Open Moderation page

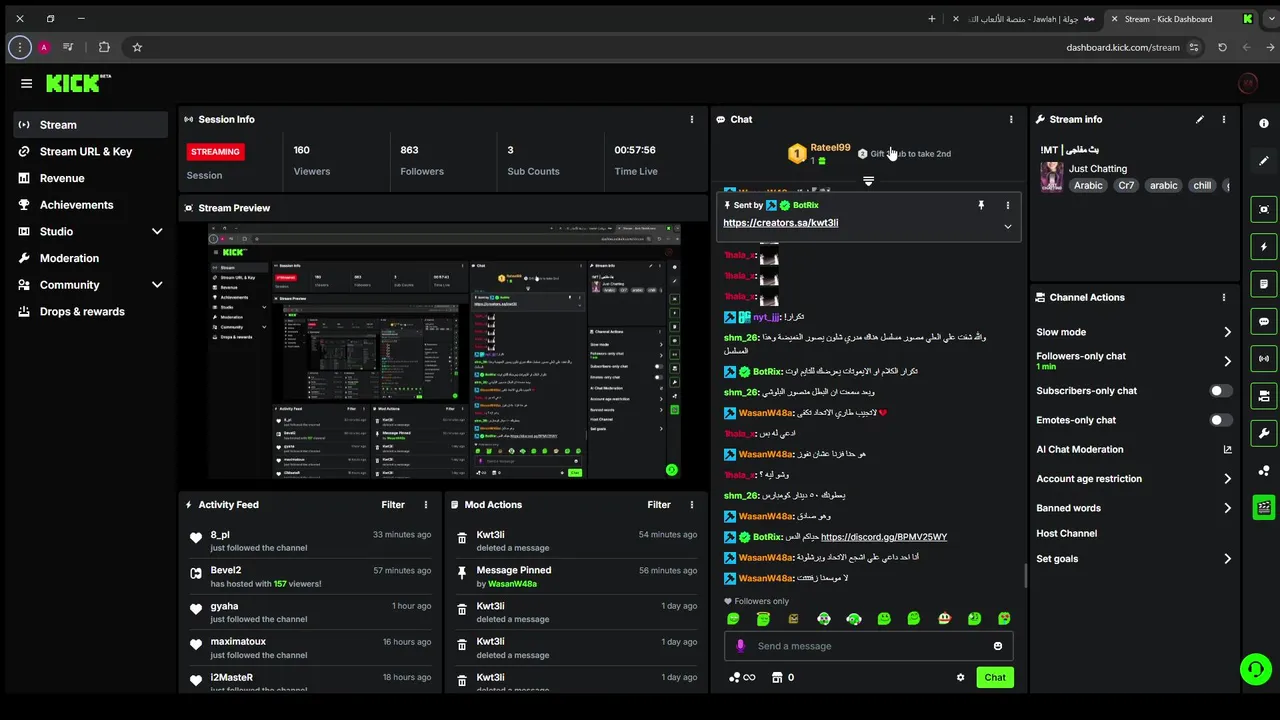[x=91, y=258]
